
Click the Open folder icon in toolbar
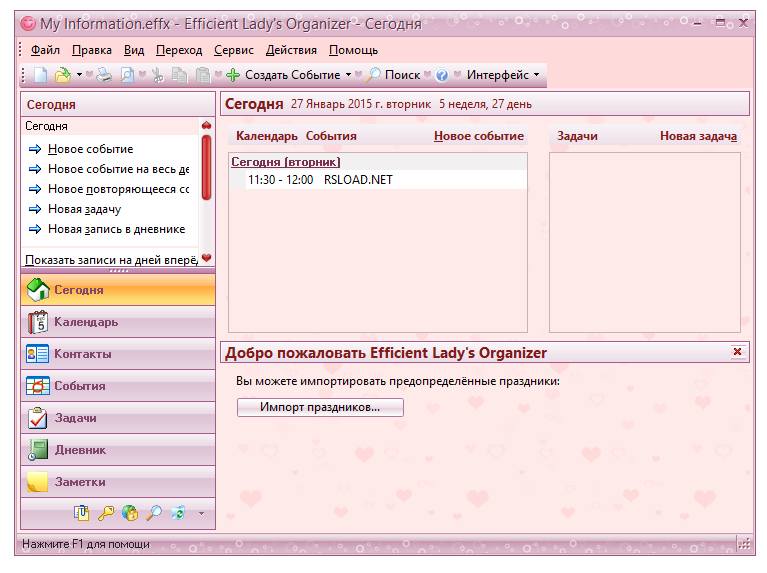pos(63,75)
